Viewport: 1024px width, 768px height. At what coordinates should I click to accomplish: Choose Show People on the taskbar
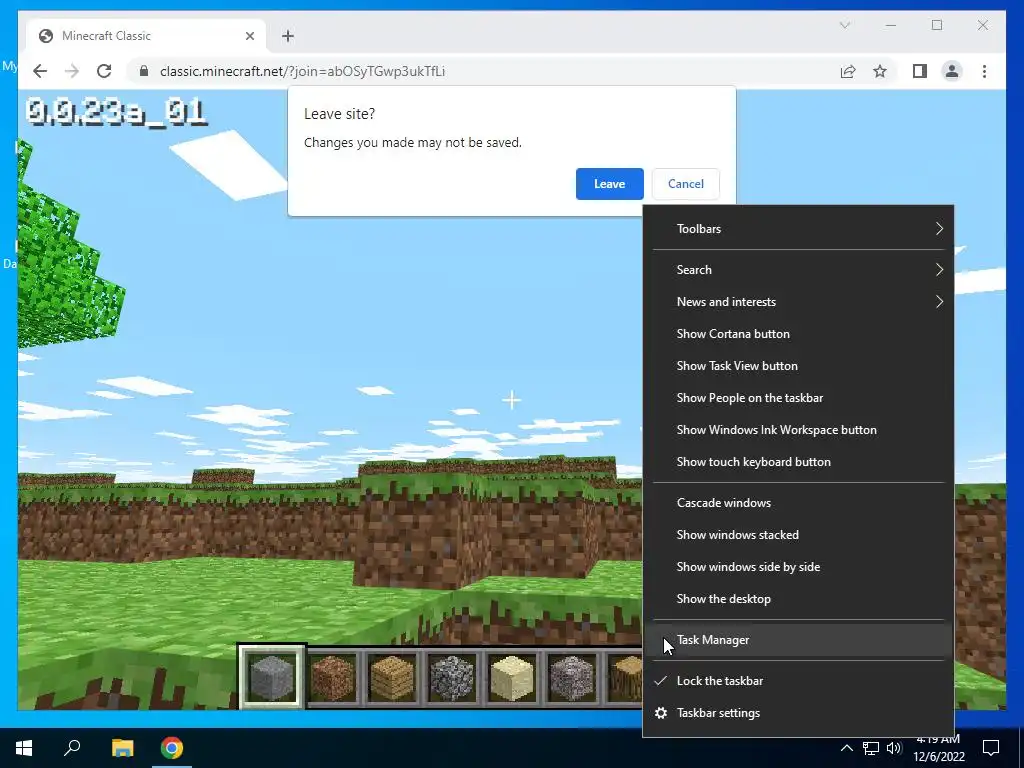click(x=799, y=398)
